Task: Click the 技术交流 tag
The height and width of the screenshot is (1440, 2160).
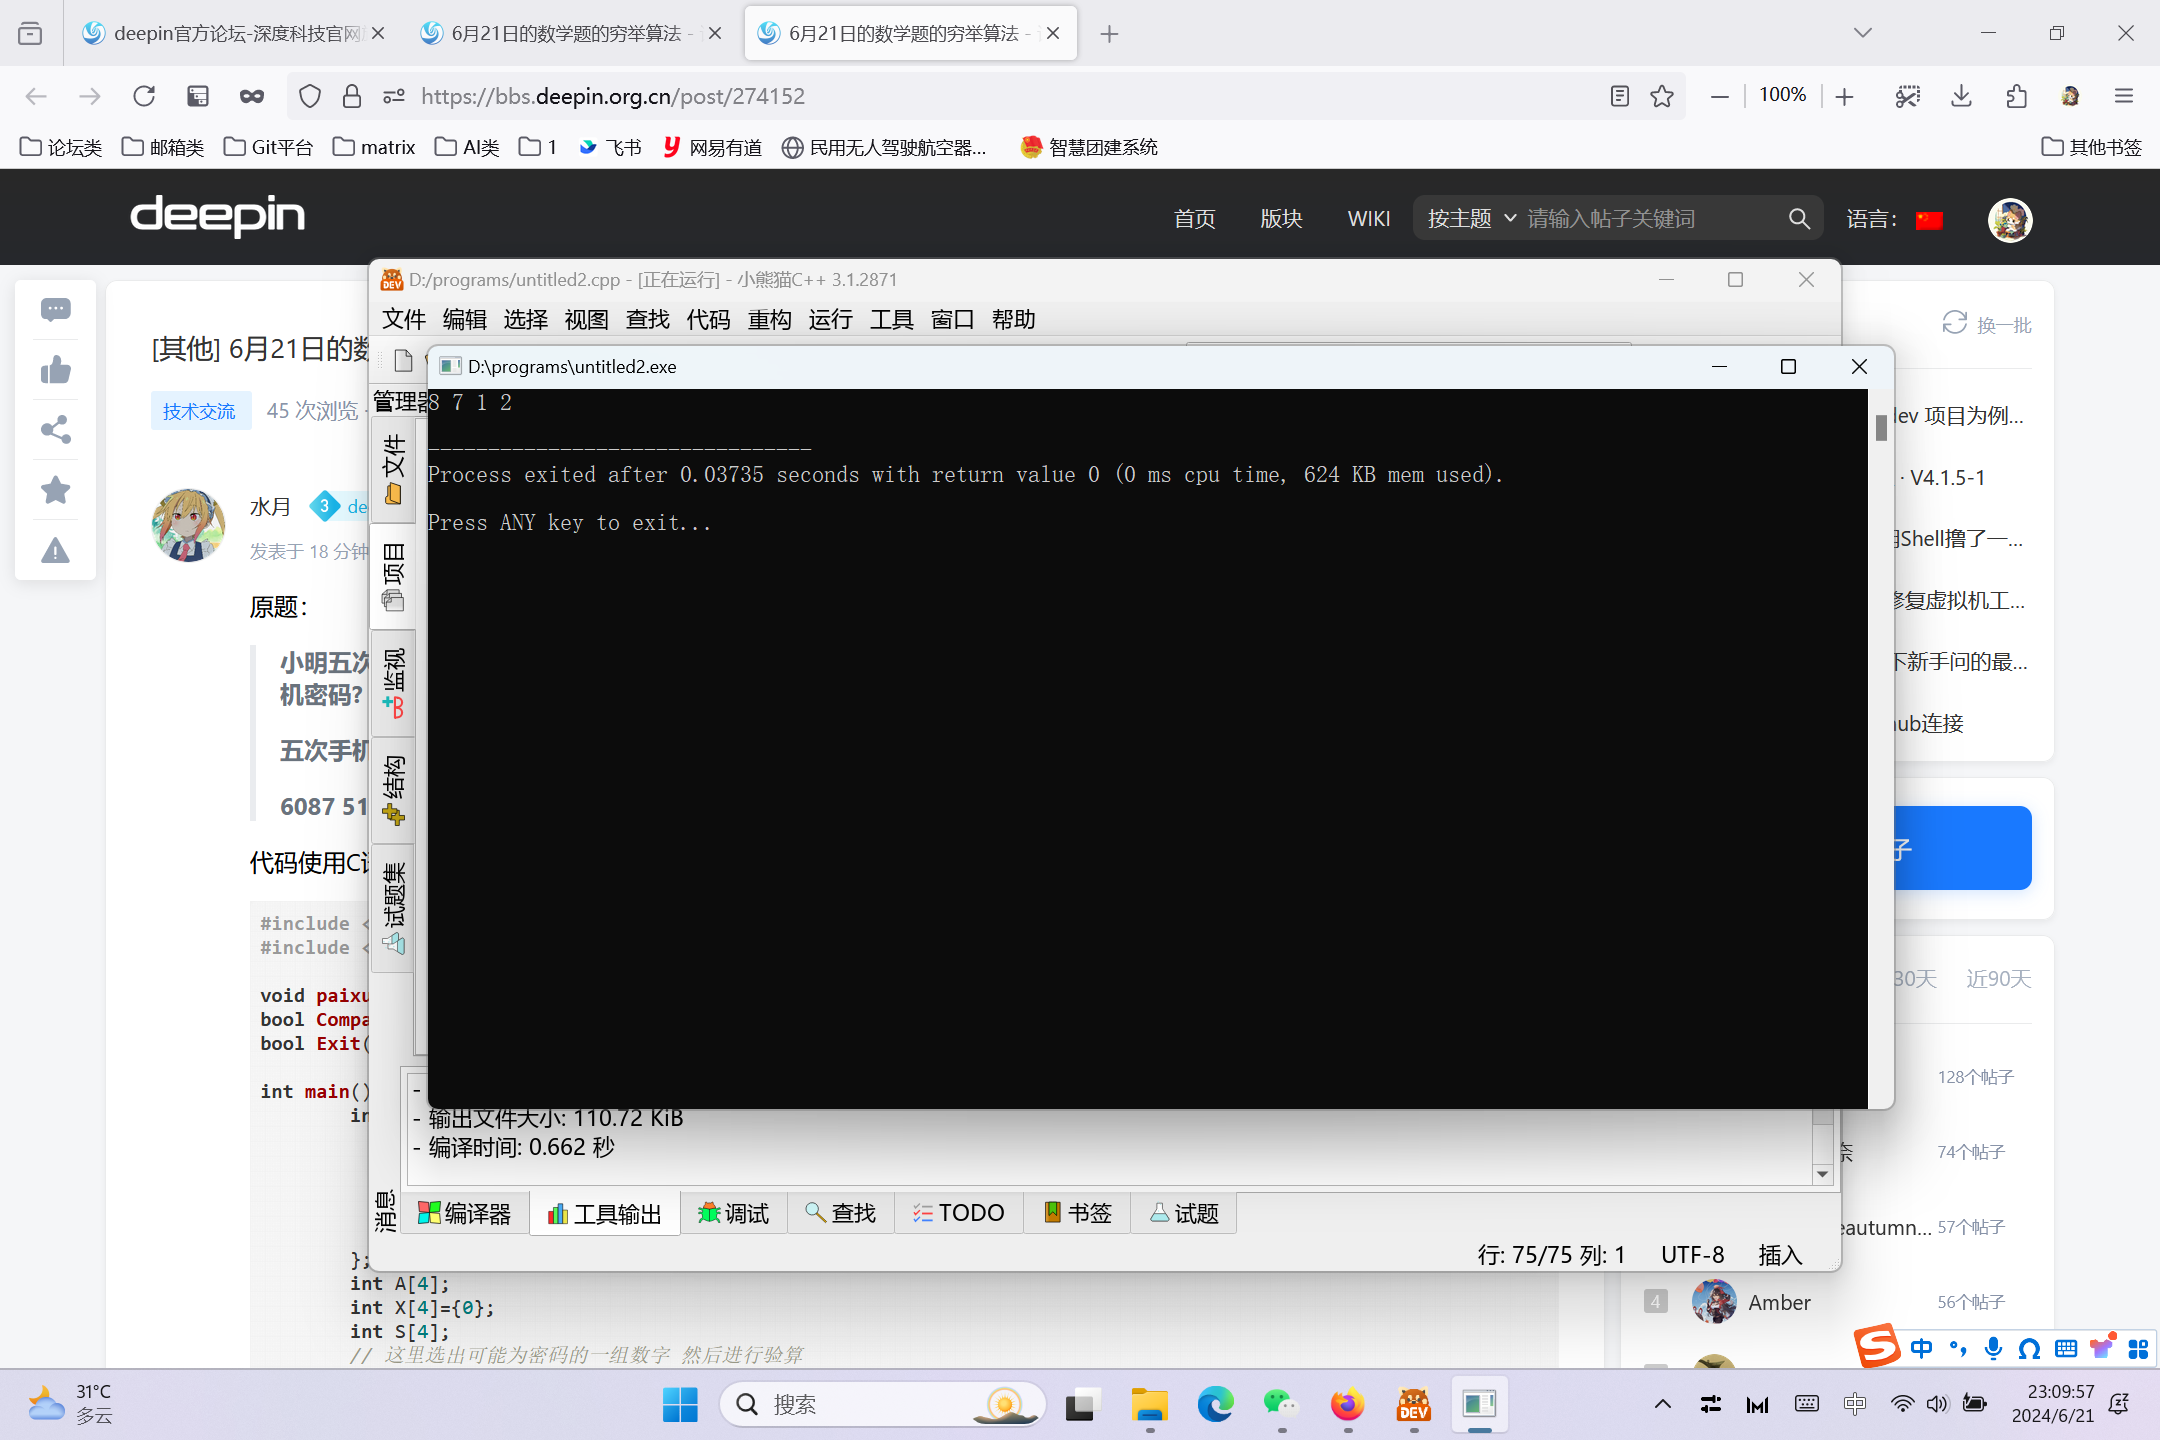Action: 199,411
